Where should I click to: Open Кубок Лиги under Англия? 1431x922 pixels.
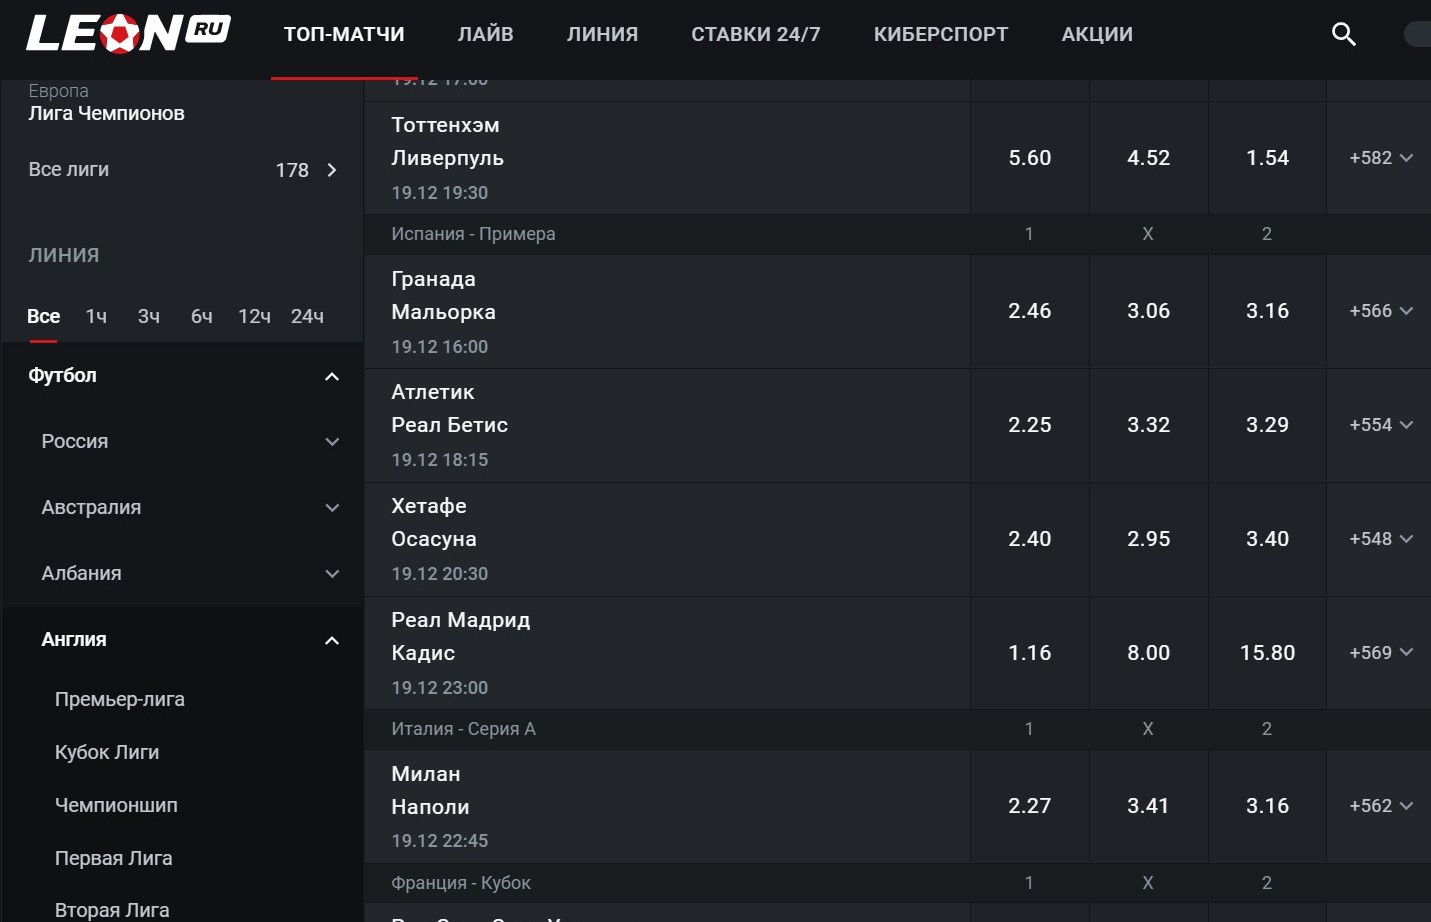[x=107, y=752]
